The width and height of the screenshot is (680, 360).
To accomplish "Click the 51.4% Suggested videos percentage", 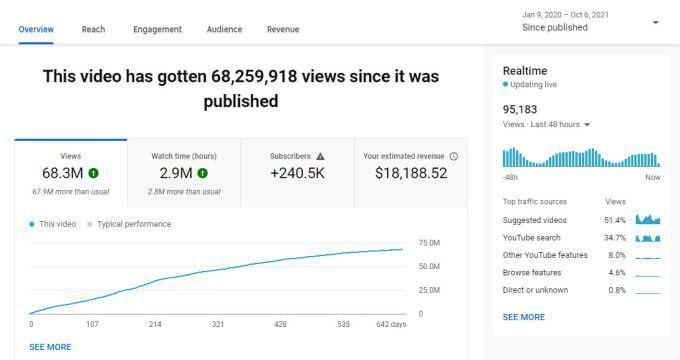I will tap(615, 220).
